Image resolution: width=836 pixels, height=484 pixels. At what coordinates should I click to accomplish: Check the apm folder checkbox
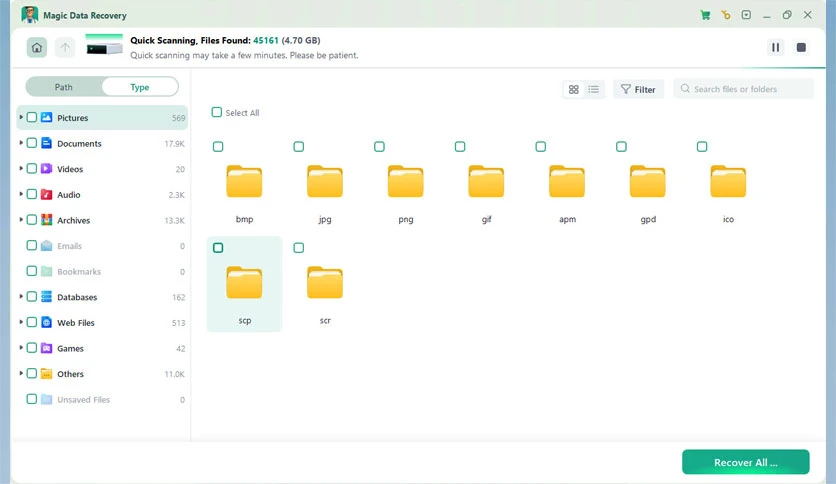(541, 147)
